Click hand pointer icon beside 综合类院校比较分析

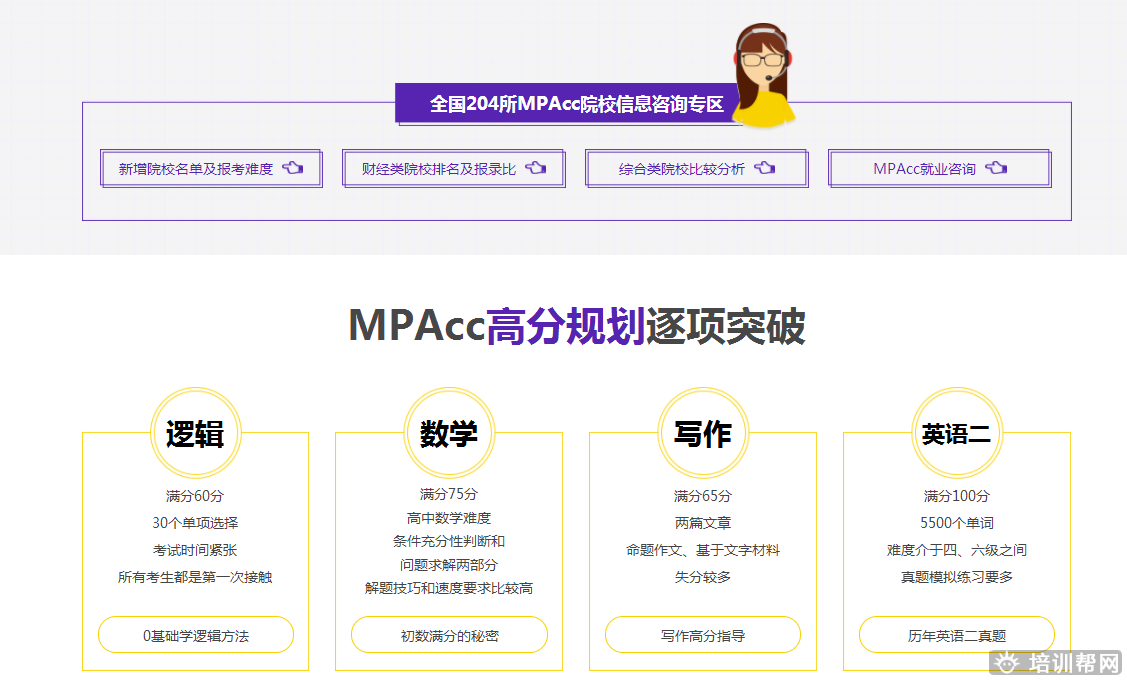(x=765, y=168)
